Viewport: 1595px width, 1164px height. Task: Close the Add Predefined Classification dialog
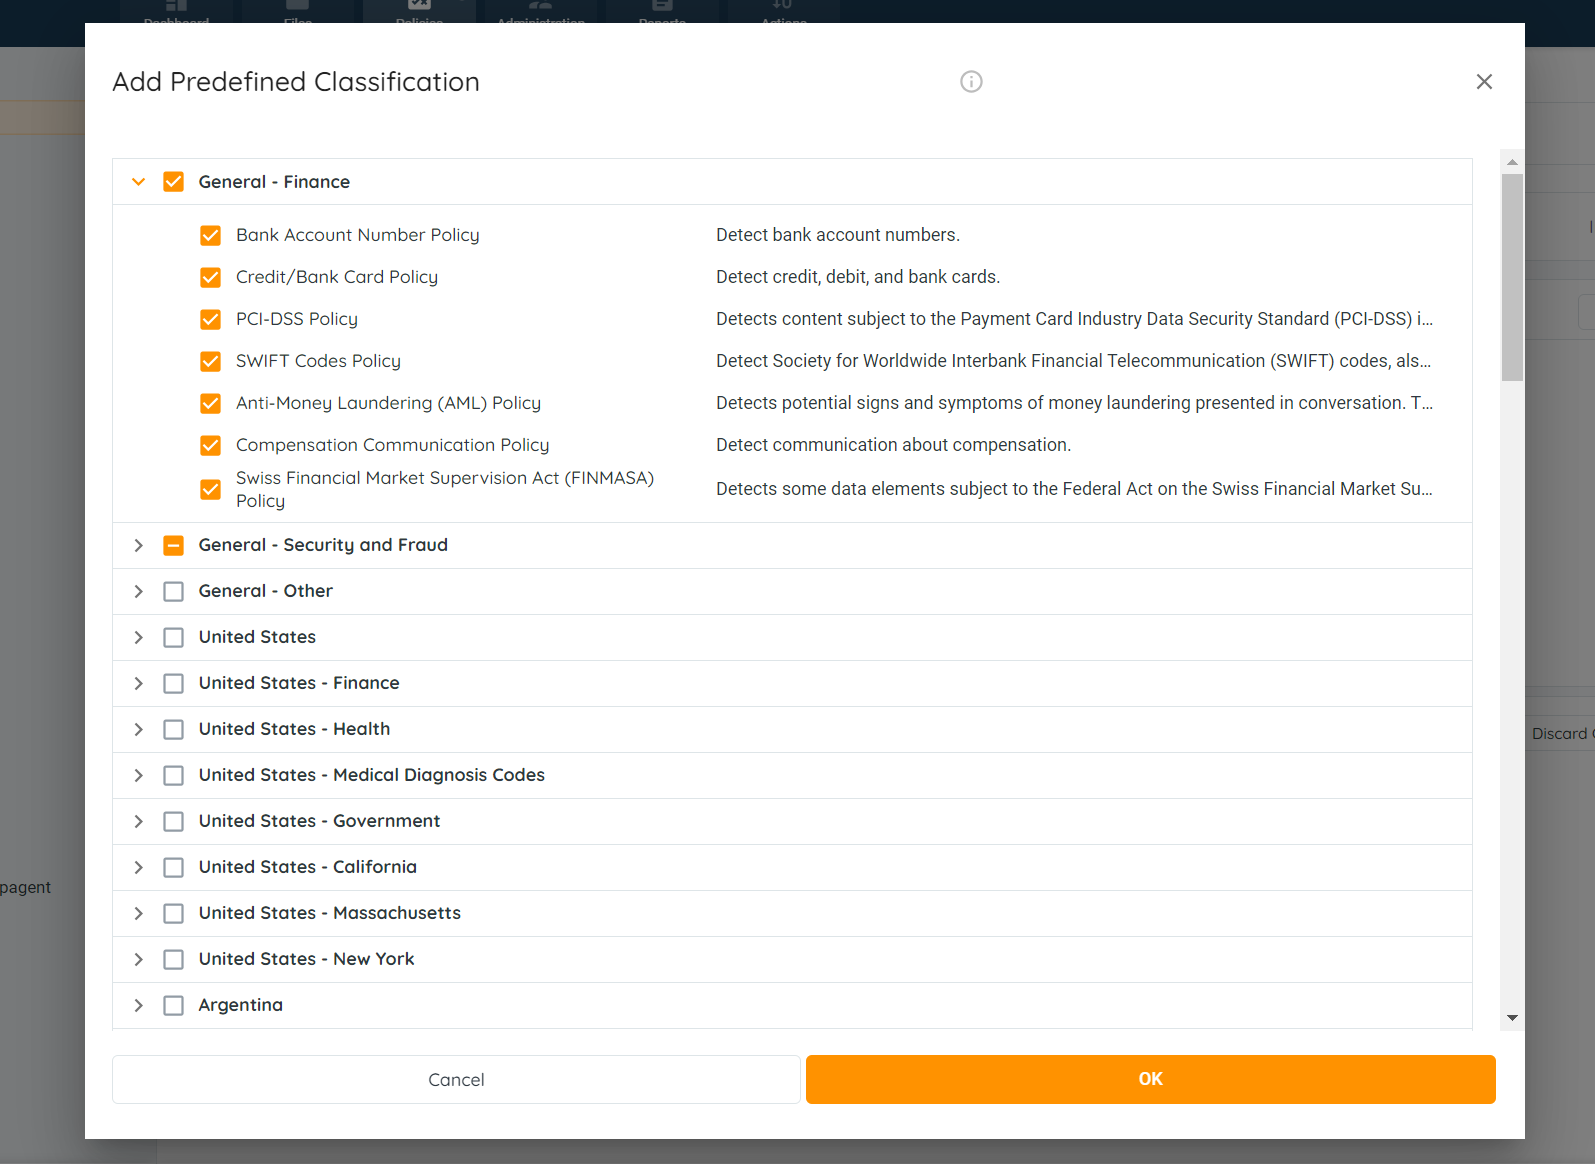tap(1484, 82)
